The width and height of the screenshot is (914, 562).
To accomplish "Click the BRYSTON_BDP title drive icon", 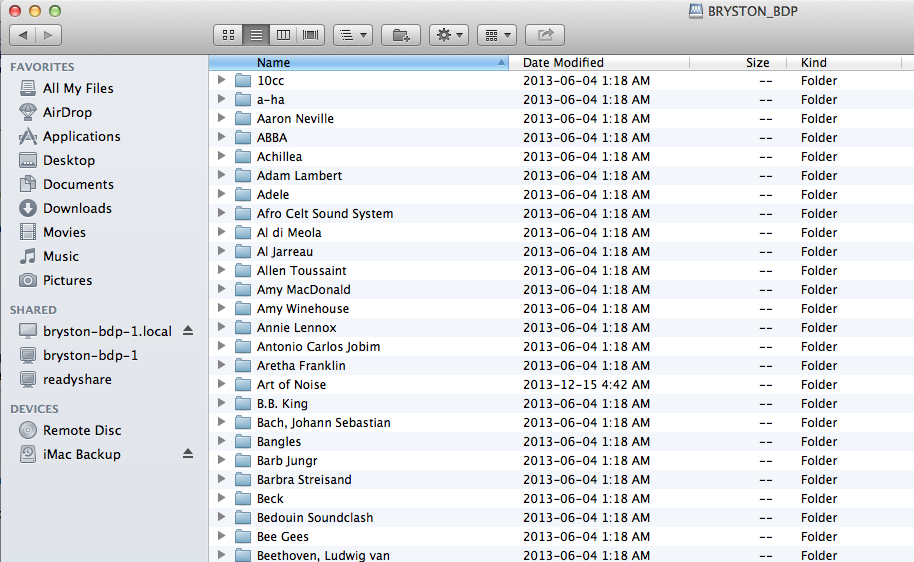I will tap(695, 11).
